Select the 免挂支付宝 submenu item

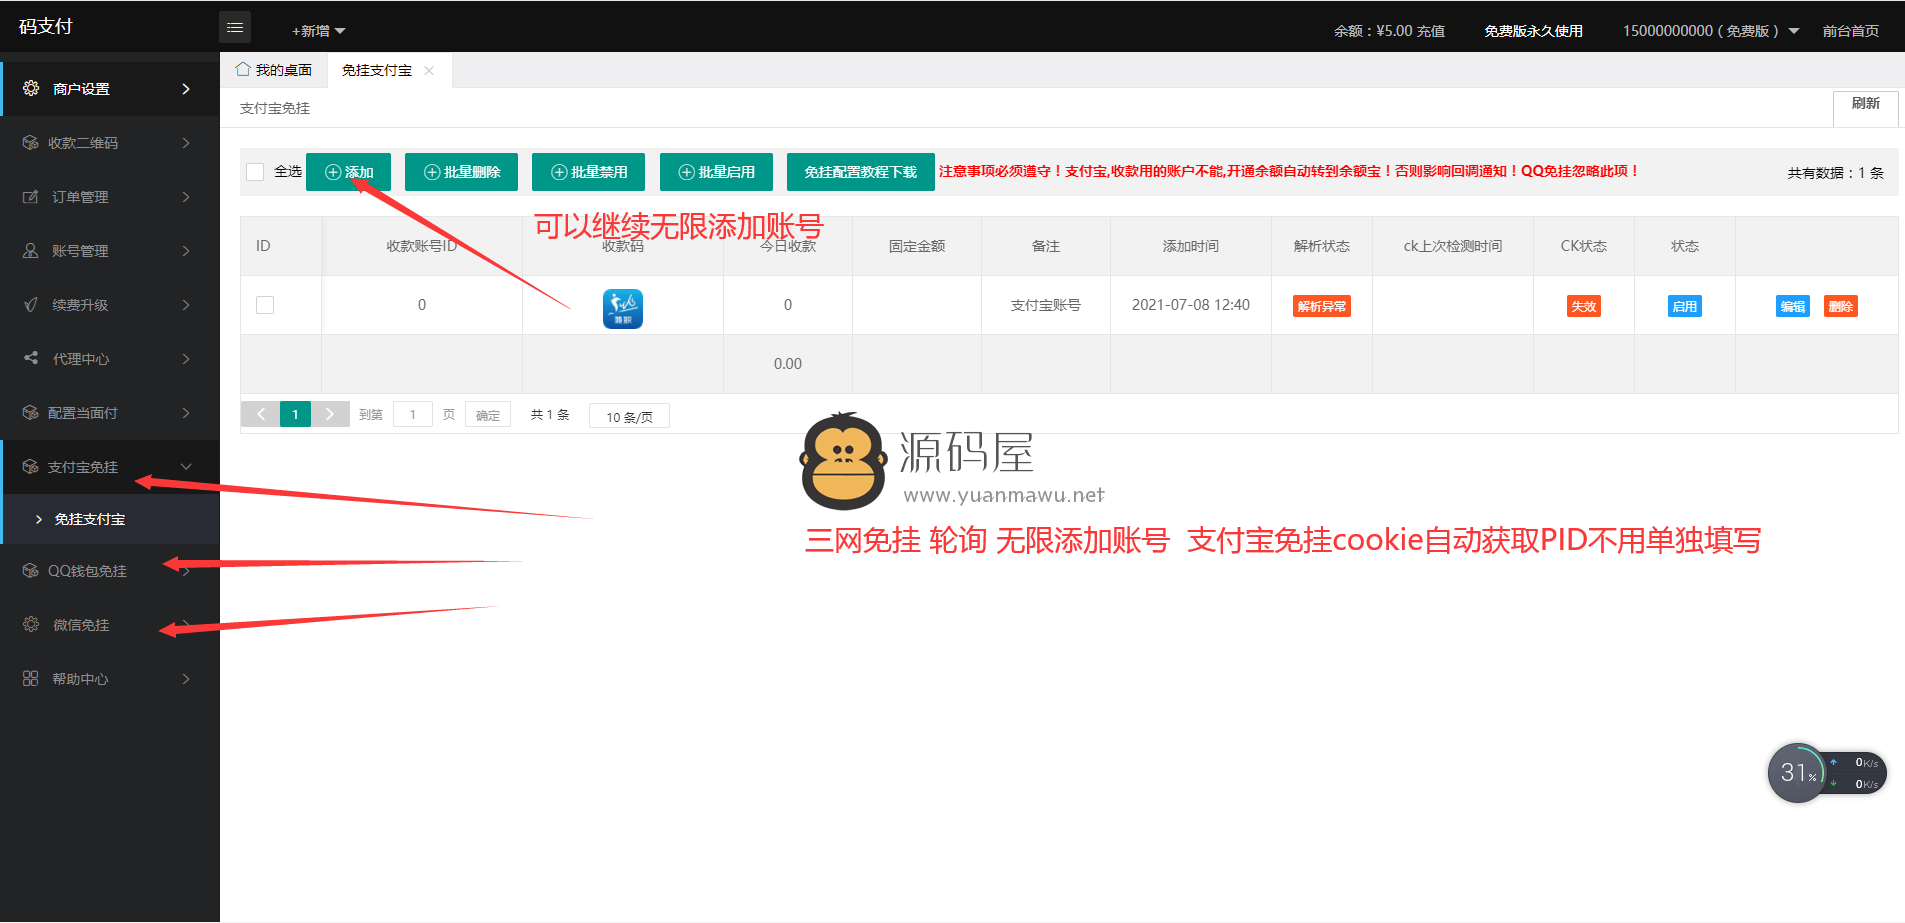pos(110,519)
